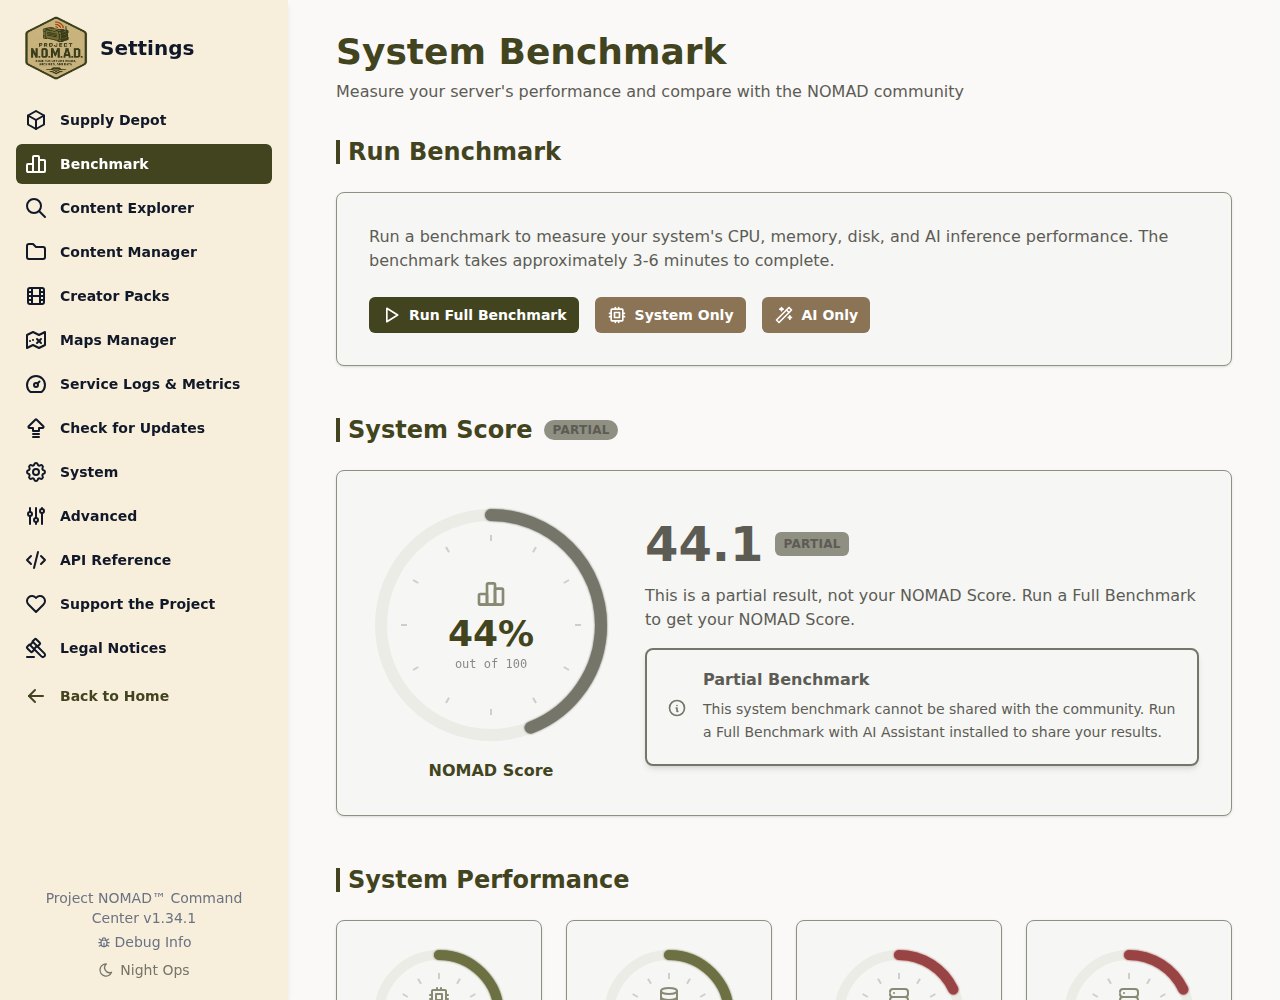The height and width of the screenshot is (1000, 1280).
Task: Follow the Back to Home link
Action: (144, 696)
